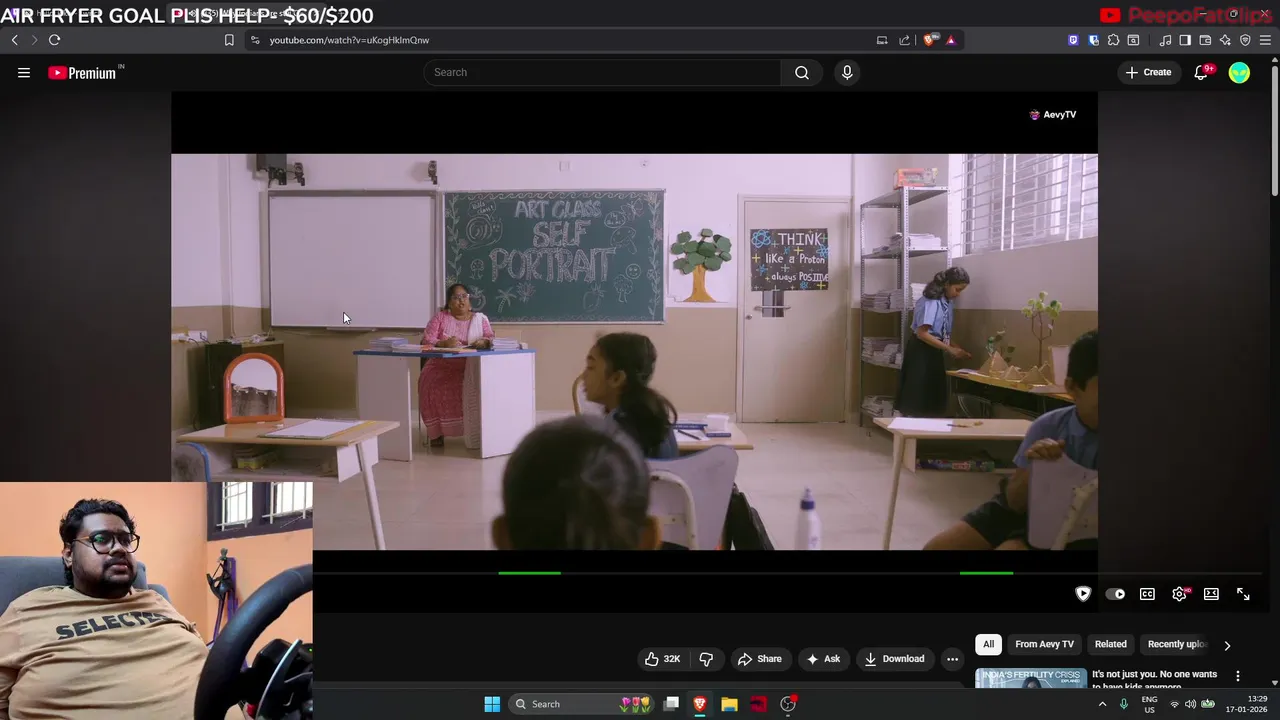
Task: Open the YouTube guide hamburger menu
Action: click(x=24, y=72)
